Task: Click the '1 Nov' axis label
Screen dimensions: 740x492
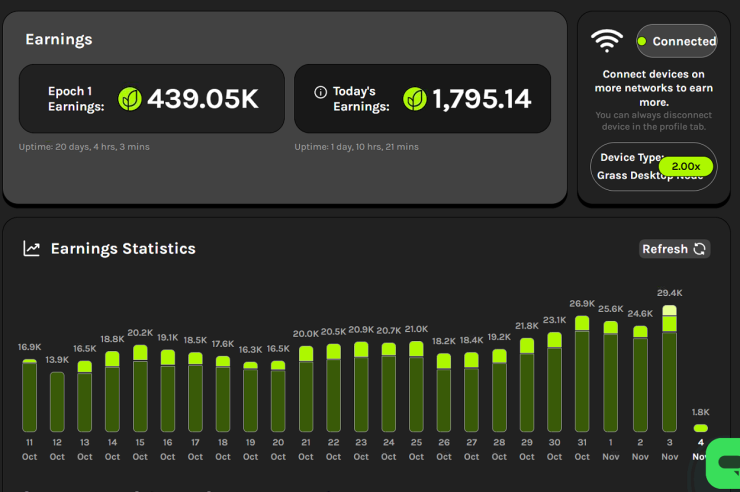Action: point(611,450)
